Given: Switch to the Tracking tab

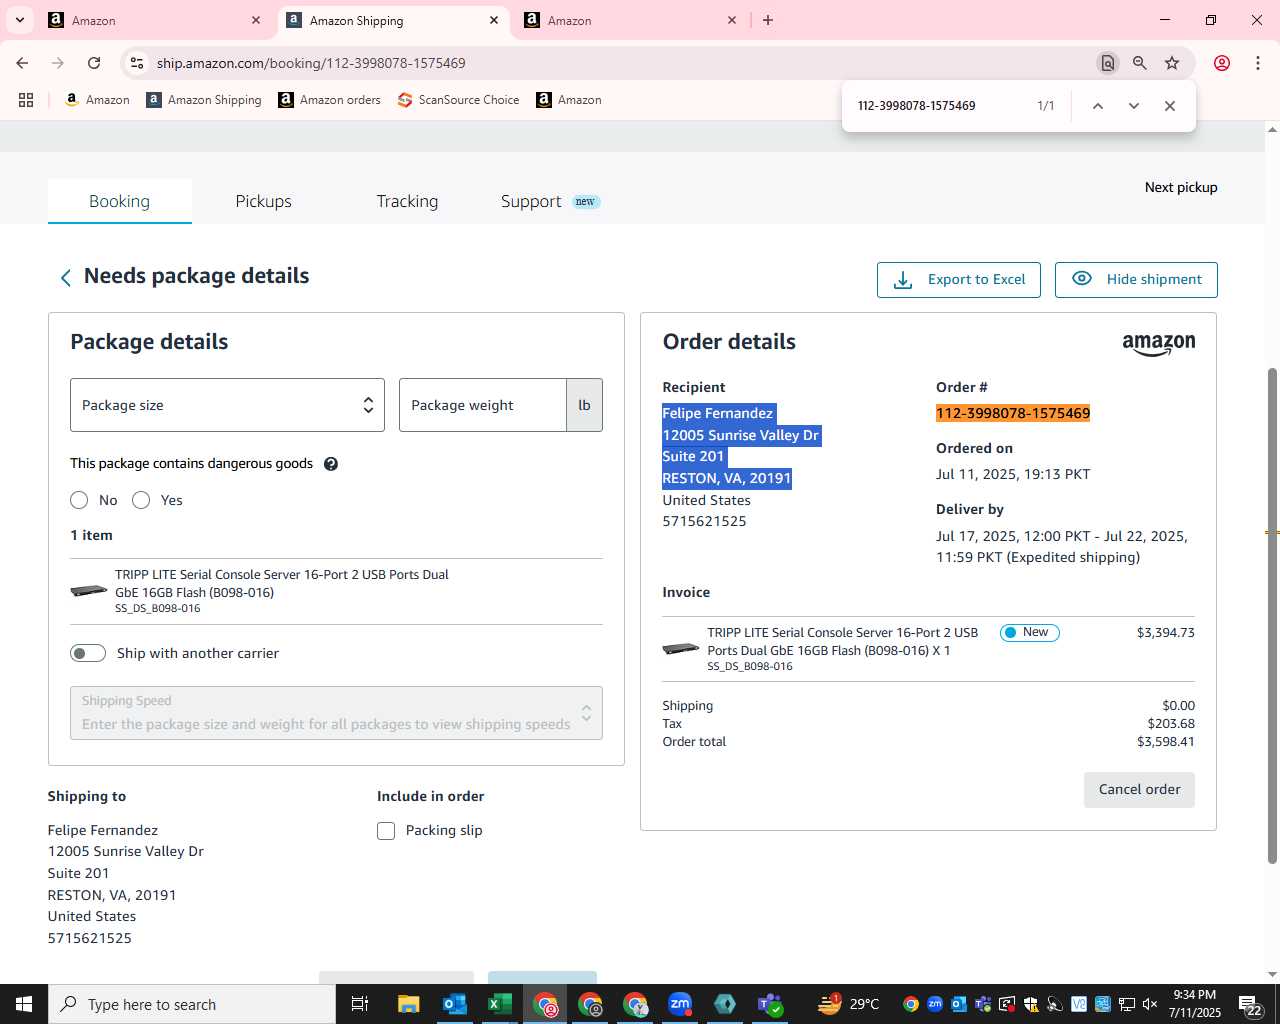Looking at the screenshot, I should click(x=407, y=201).
